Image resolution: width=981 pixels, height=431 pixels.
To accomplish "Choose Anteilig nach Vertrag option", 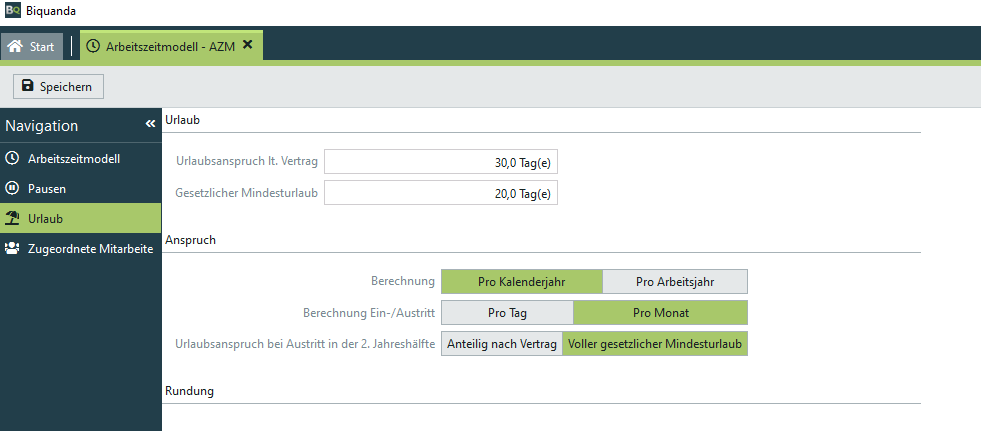I will (x=502, y=344).
